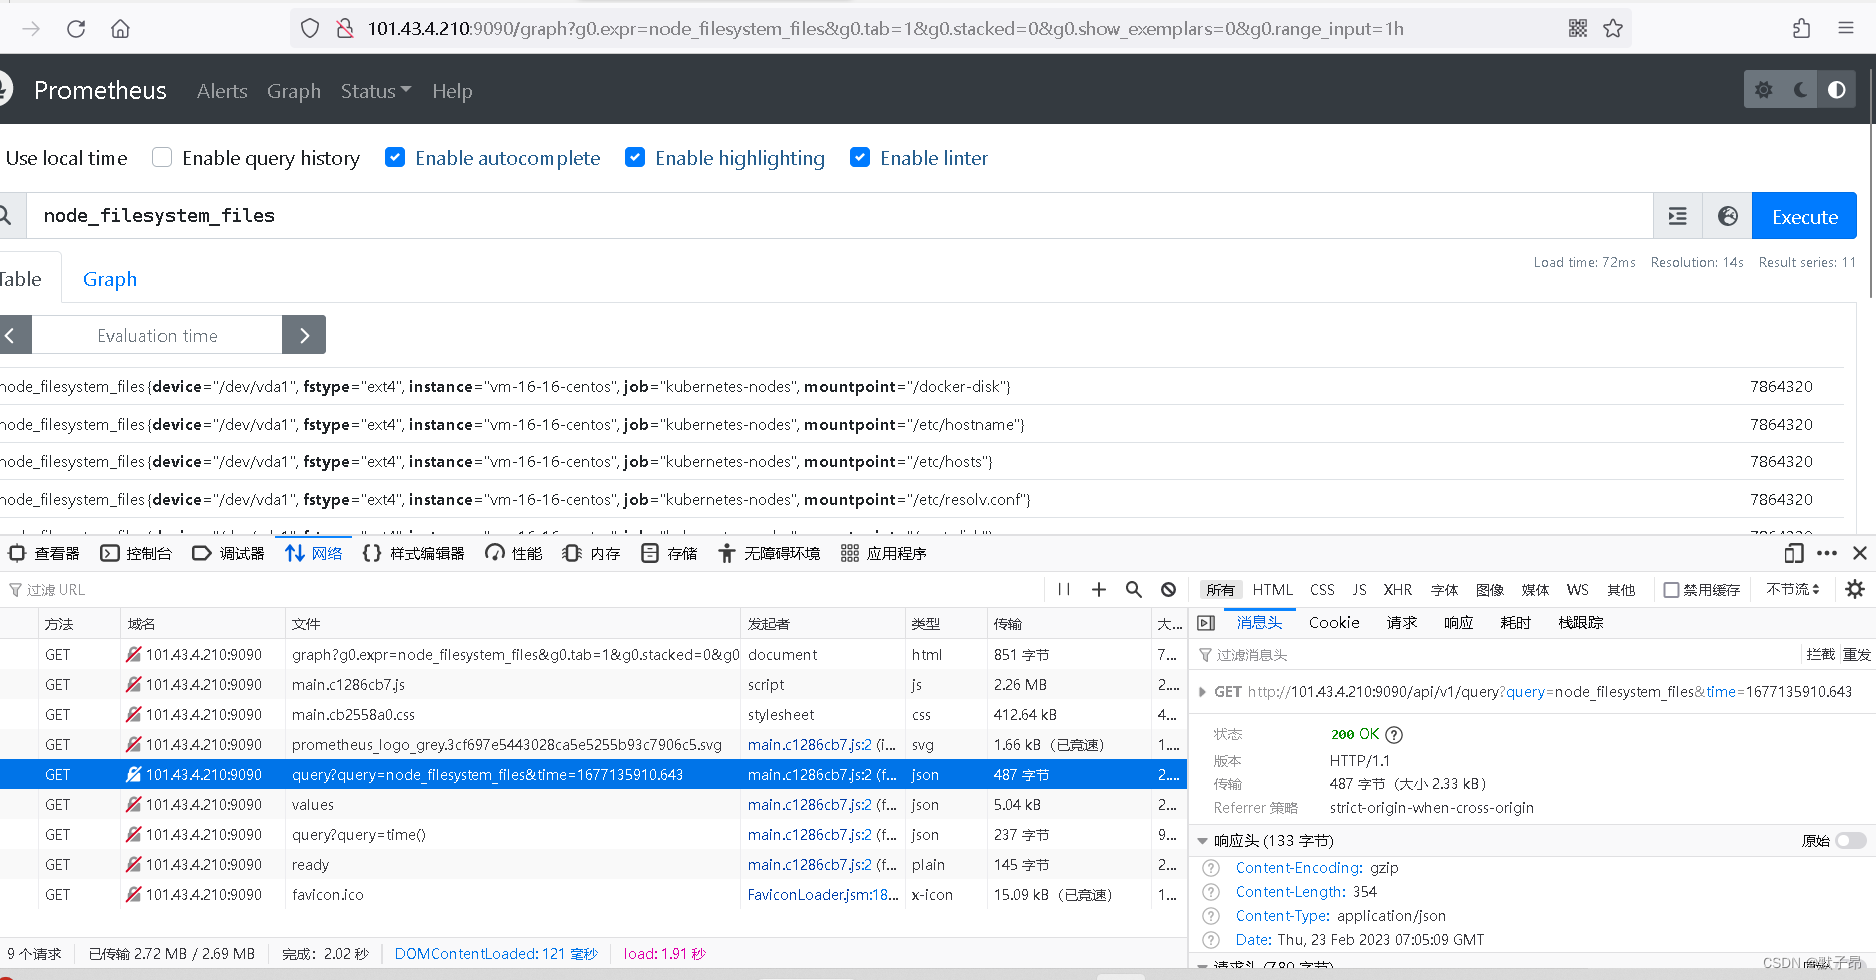The height and width of the screenshot is (980, 1876).
Task: Disable autocomplete checkbox
Action: tap(395, 157)
